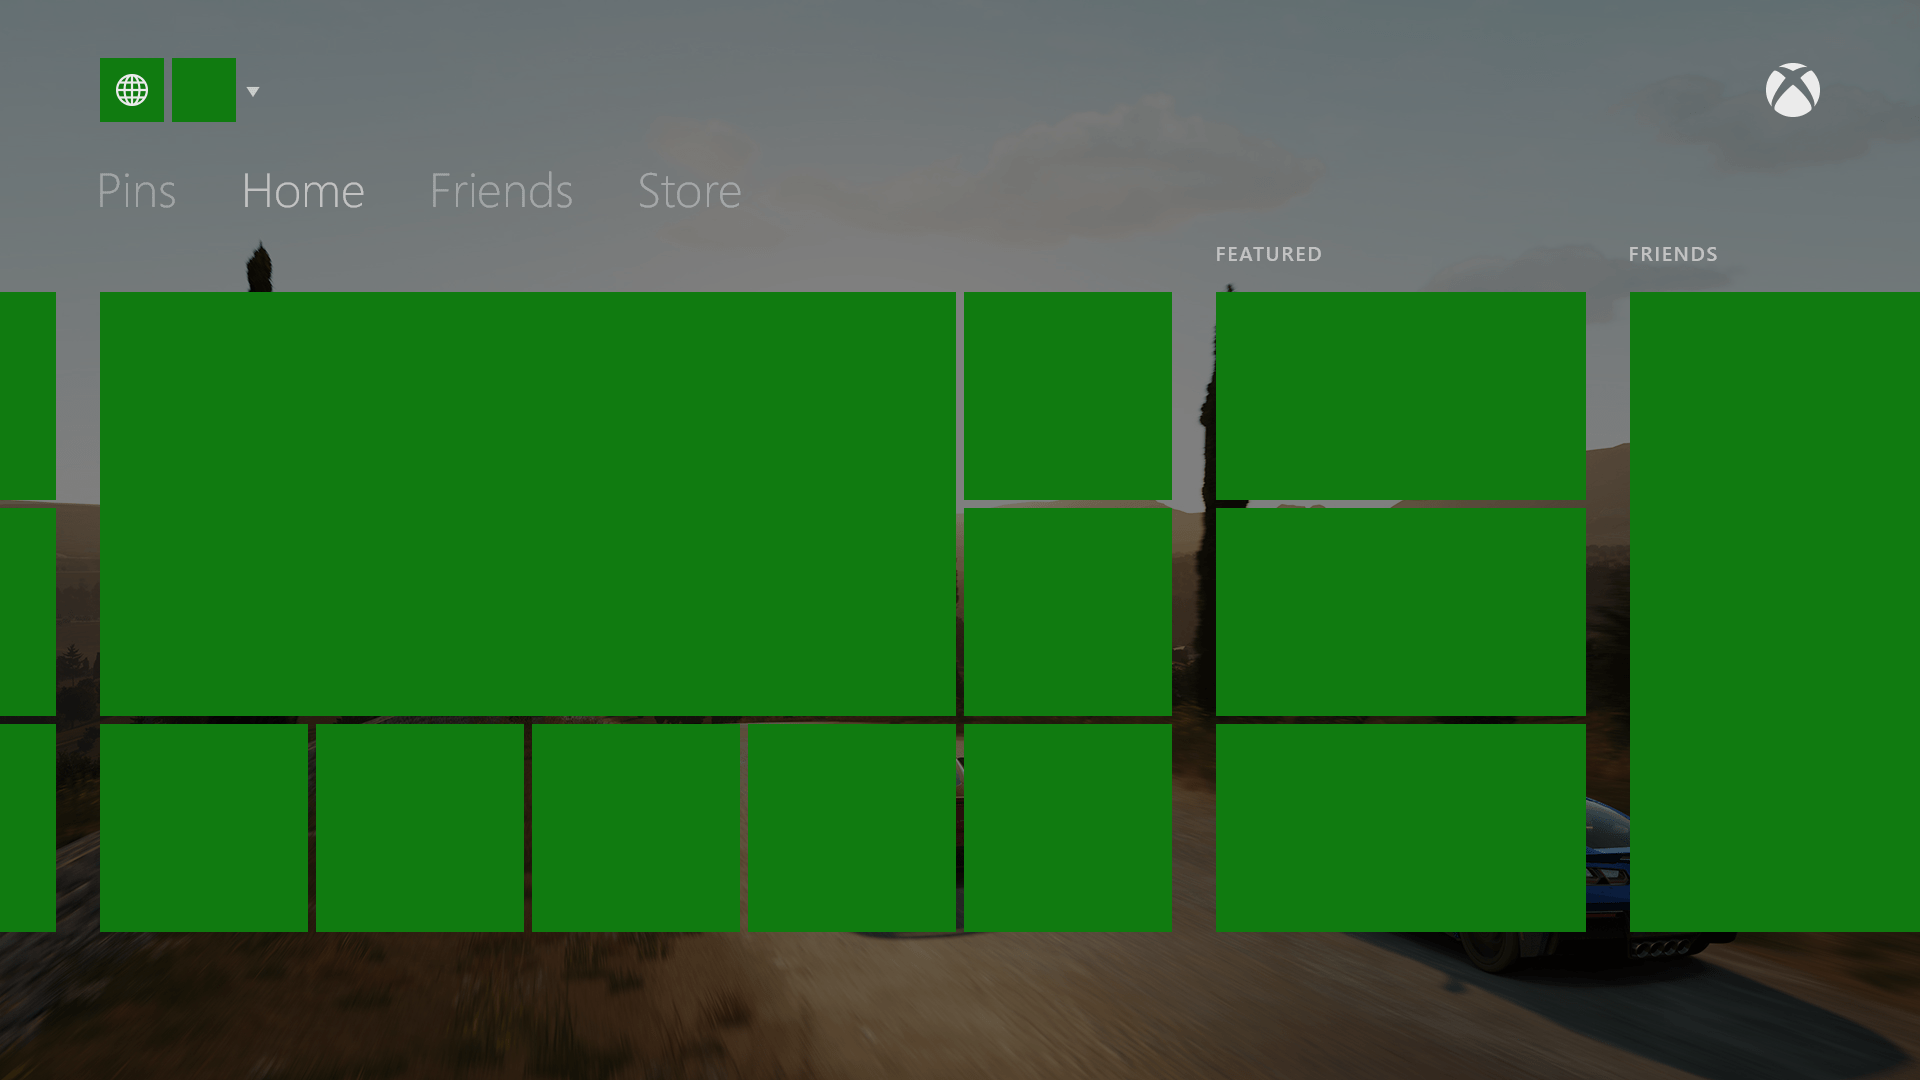Viewport: 1920px width, 1080px height.
Task: Open the Friends tab
Action: (501, 190)
